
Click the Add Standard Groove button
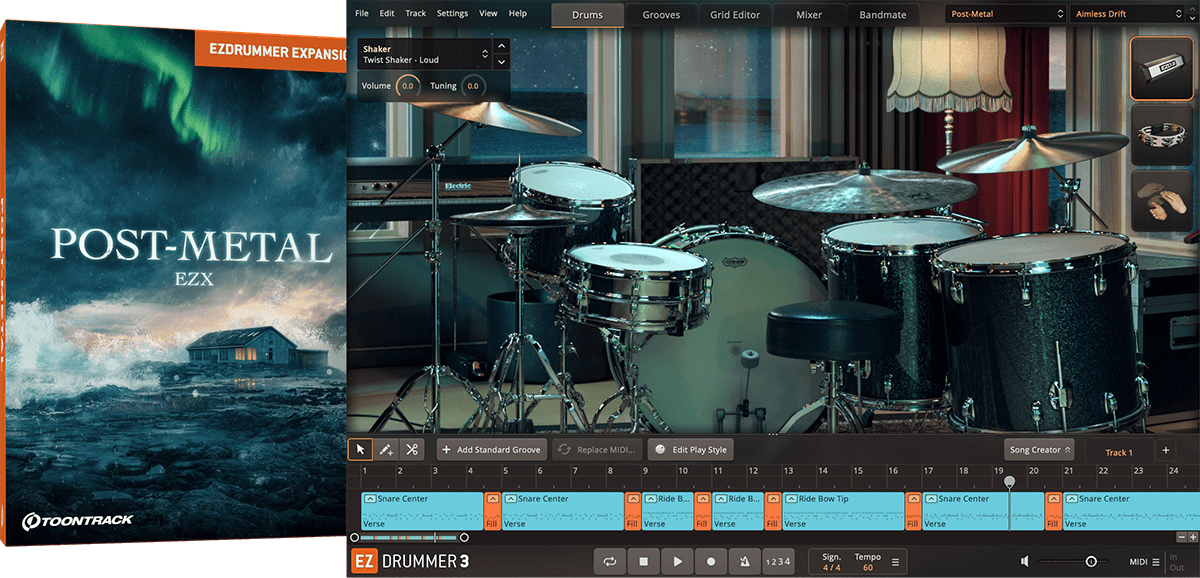[x=492, y=449]
